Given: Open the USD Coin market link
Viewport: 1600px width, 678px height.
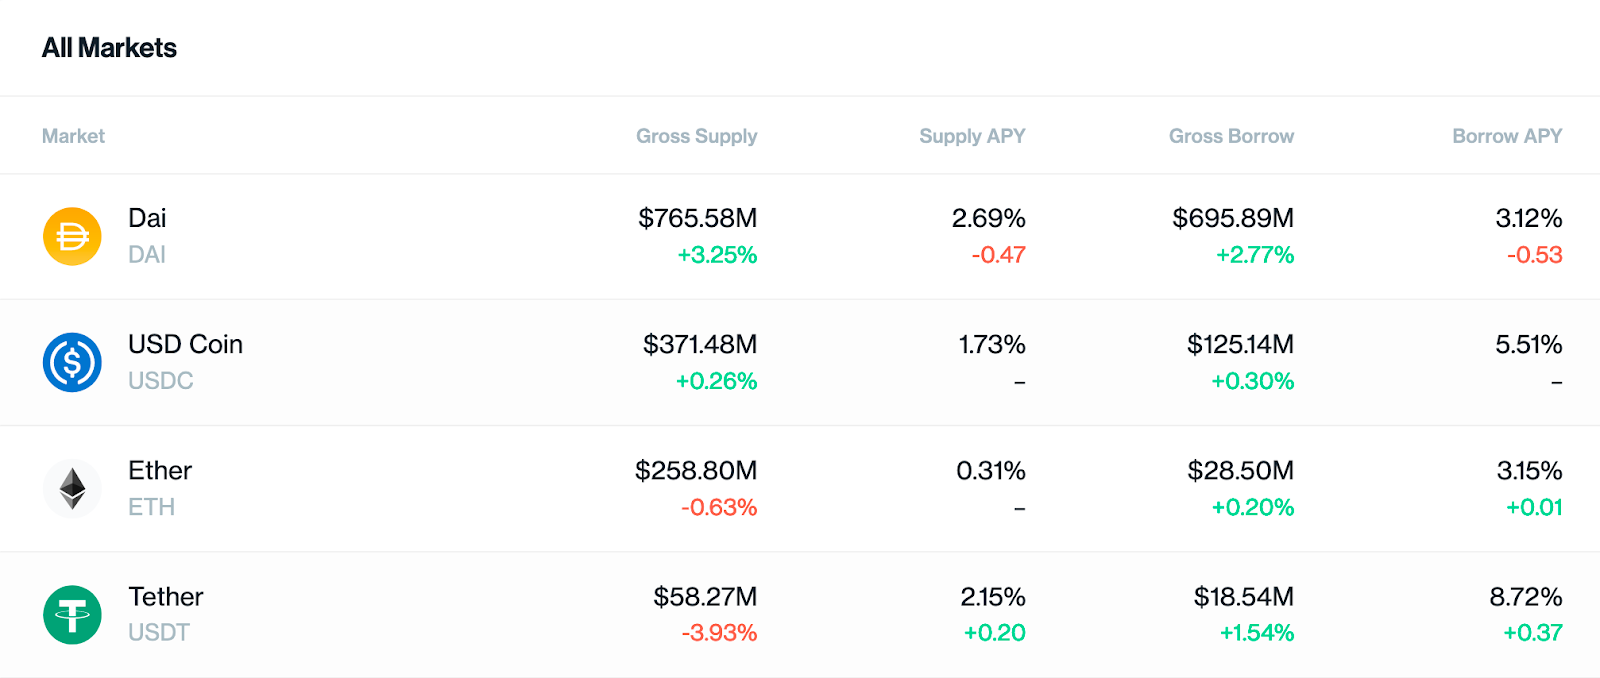Looking at the screenshot, I should 185,344.
